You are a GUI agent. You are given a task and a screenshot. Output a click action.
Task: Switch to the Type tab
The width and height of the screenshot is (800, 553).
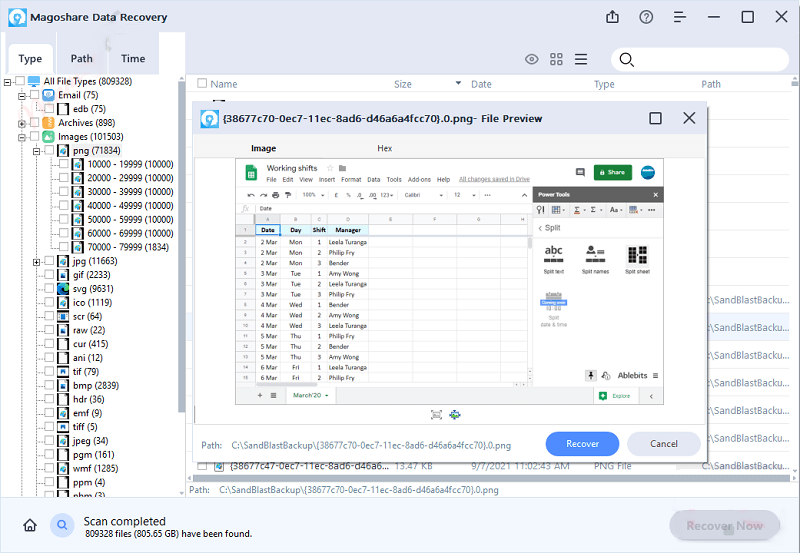(x=30, y=59)
